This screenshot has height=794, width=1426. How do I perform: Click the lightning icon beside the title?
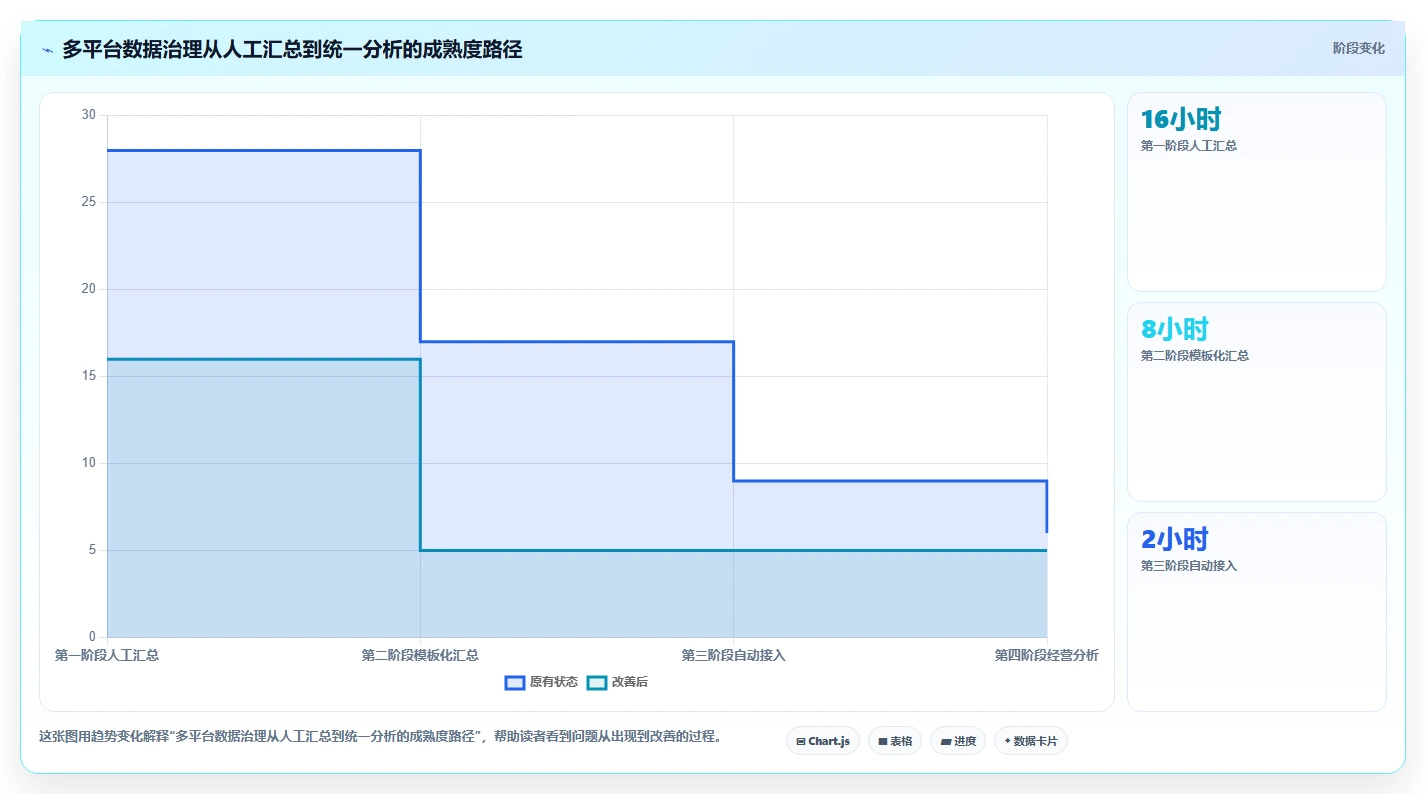[x=48, y=50]
